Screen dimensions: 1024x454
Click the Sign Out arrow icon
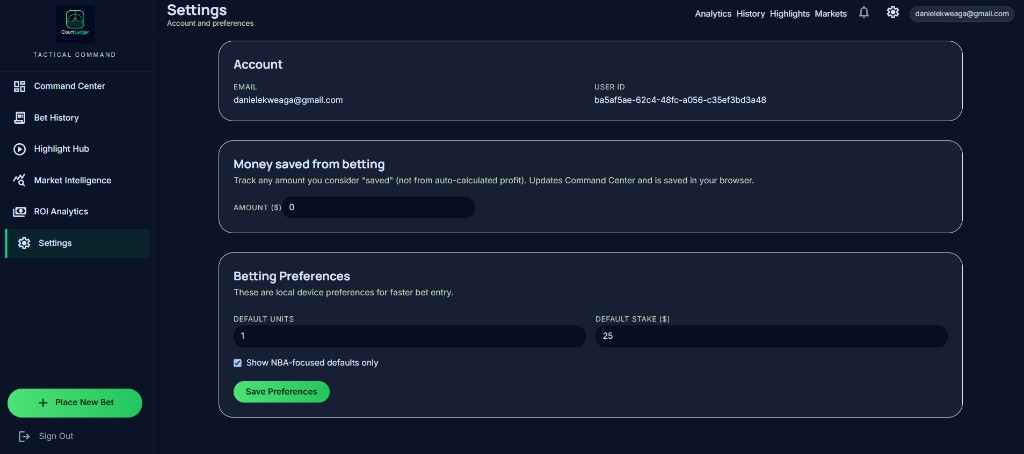(24, 436)
